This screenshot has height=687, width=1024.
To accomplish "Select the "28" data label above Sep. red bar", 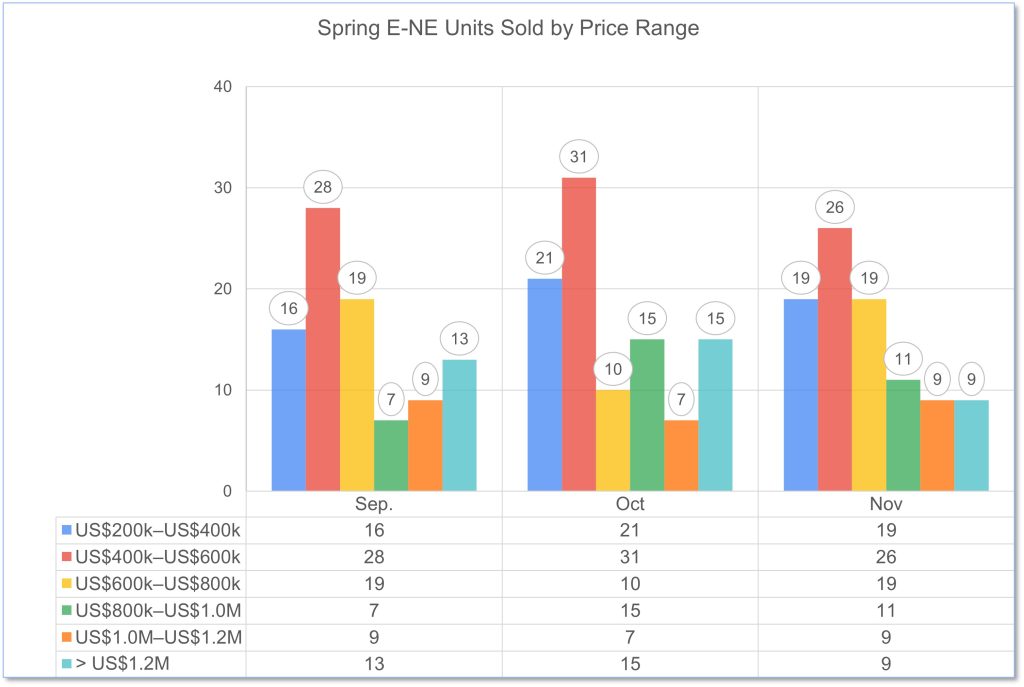I will click(x=323, y=187).
